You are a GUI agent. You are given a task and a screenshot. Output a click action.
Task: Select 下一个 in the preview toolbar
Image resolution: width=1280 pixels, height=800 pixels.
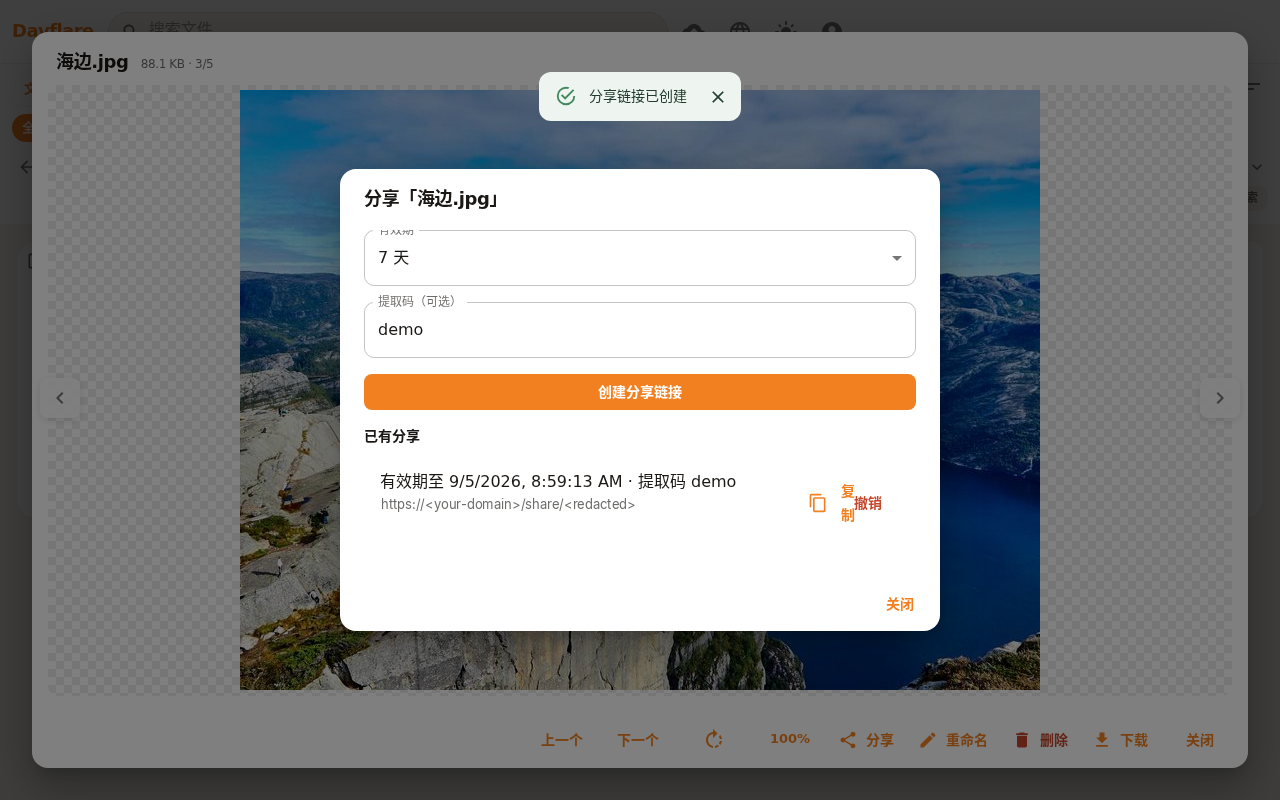click(638, 740)
